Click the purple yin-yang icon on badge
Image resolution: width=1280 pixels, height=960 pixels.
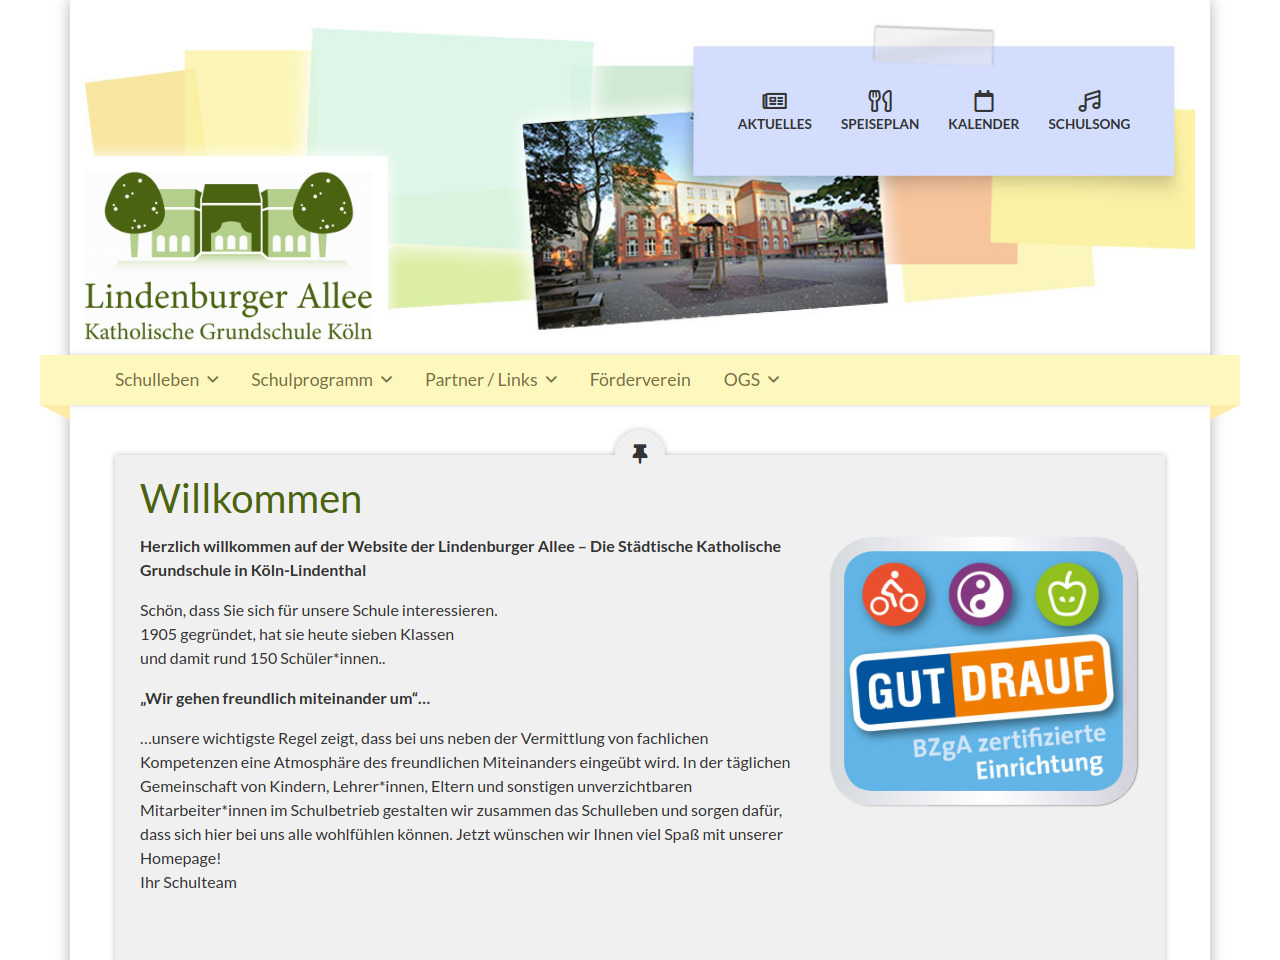coord(980,595)
